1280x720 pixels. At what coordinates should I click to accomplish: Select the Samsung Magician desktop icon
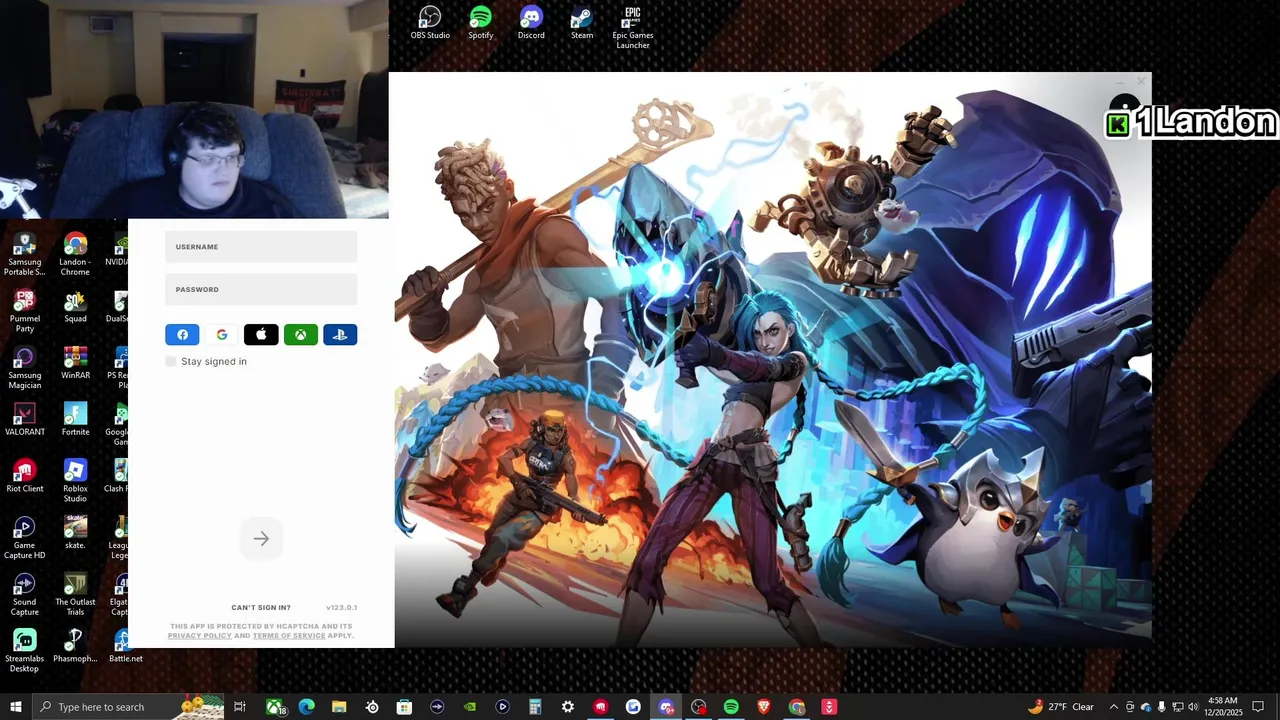(24, 369)
